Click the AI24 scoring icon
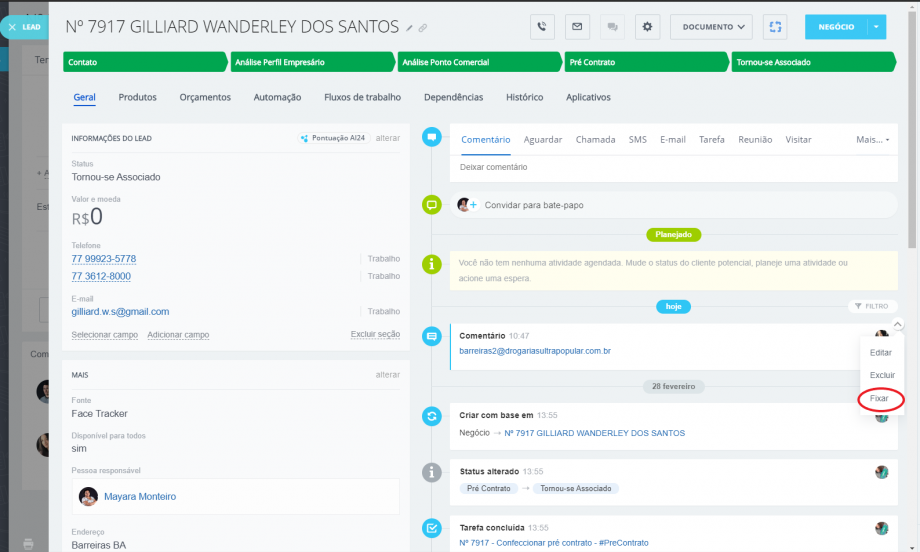This screenshot has height=552, width=920. (304, 138)
